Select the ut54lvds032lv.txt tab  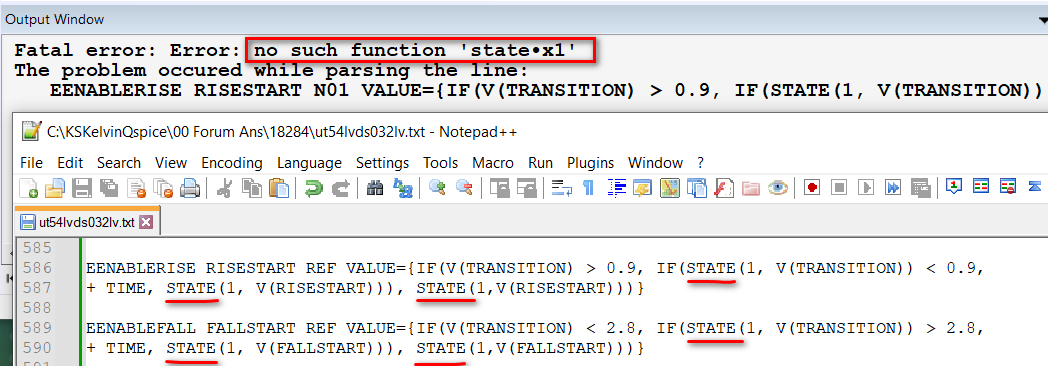tap(78, 222)
